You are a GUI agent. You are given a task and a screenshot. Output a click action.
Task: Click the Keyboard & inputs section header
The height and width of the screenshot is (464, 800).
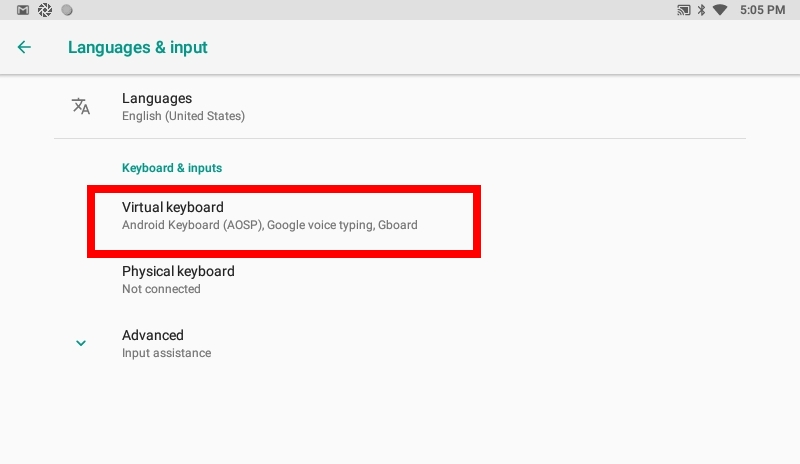(x=172, y=168)
